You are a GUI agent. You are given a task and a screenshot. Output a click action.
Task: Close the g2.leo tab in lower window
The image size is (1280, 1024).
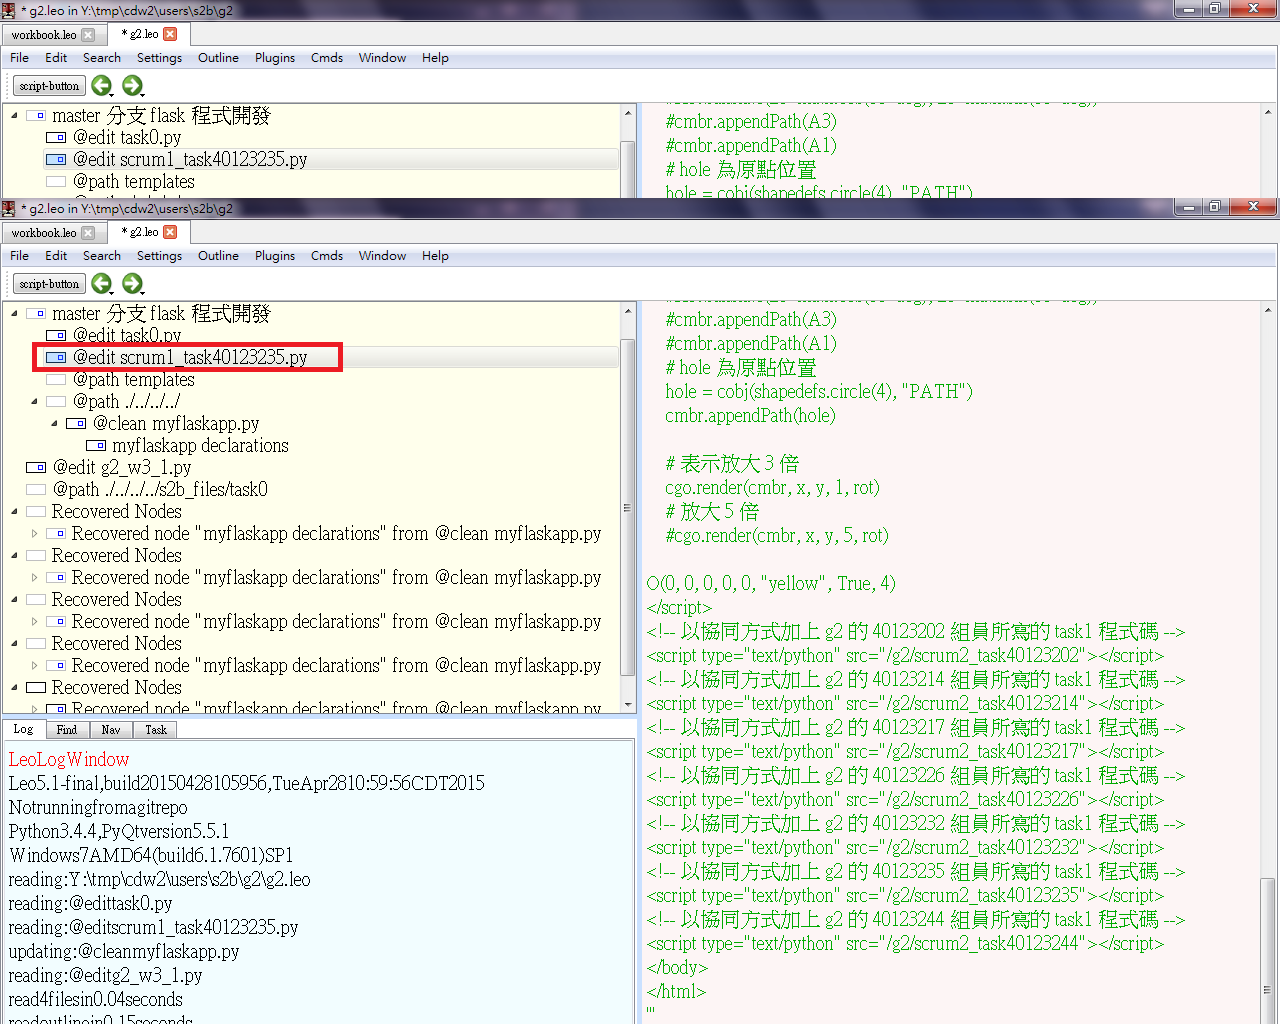[170, 232]
